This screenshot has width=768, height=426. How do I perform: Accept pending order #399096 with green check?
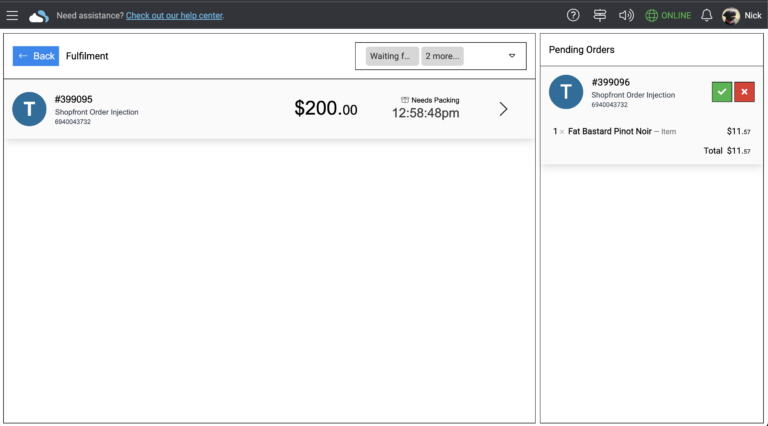721,92
